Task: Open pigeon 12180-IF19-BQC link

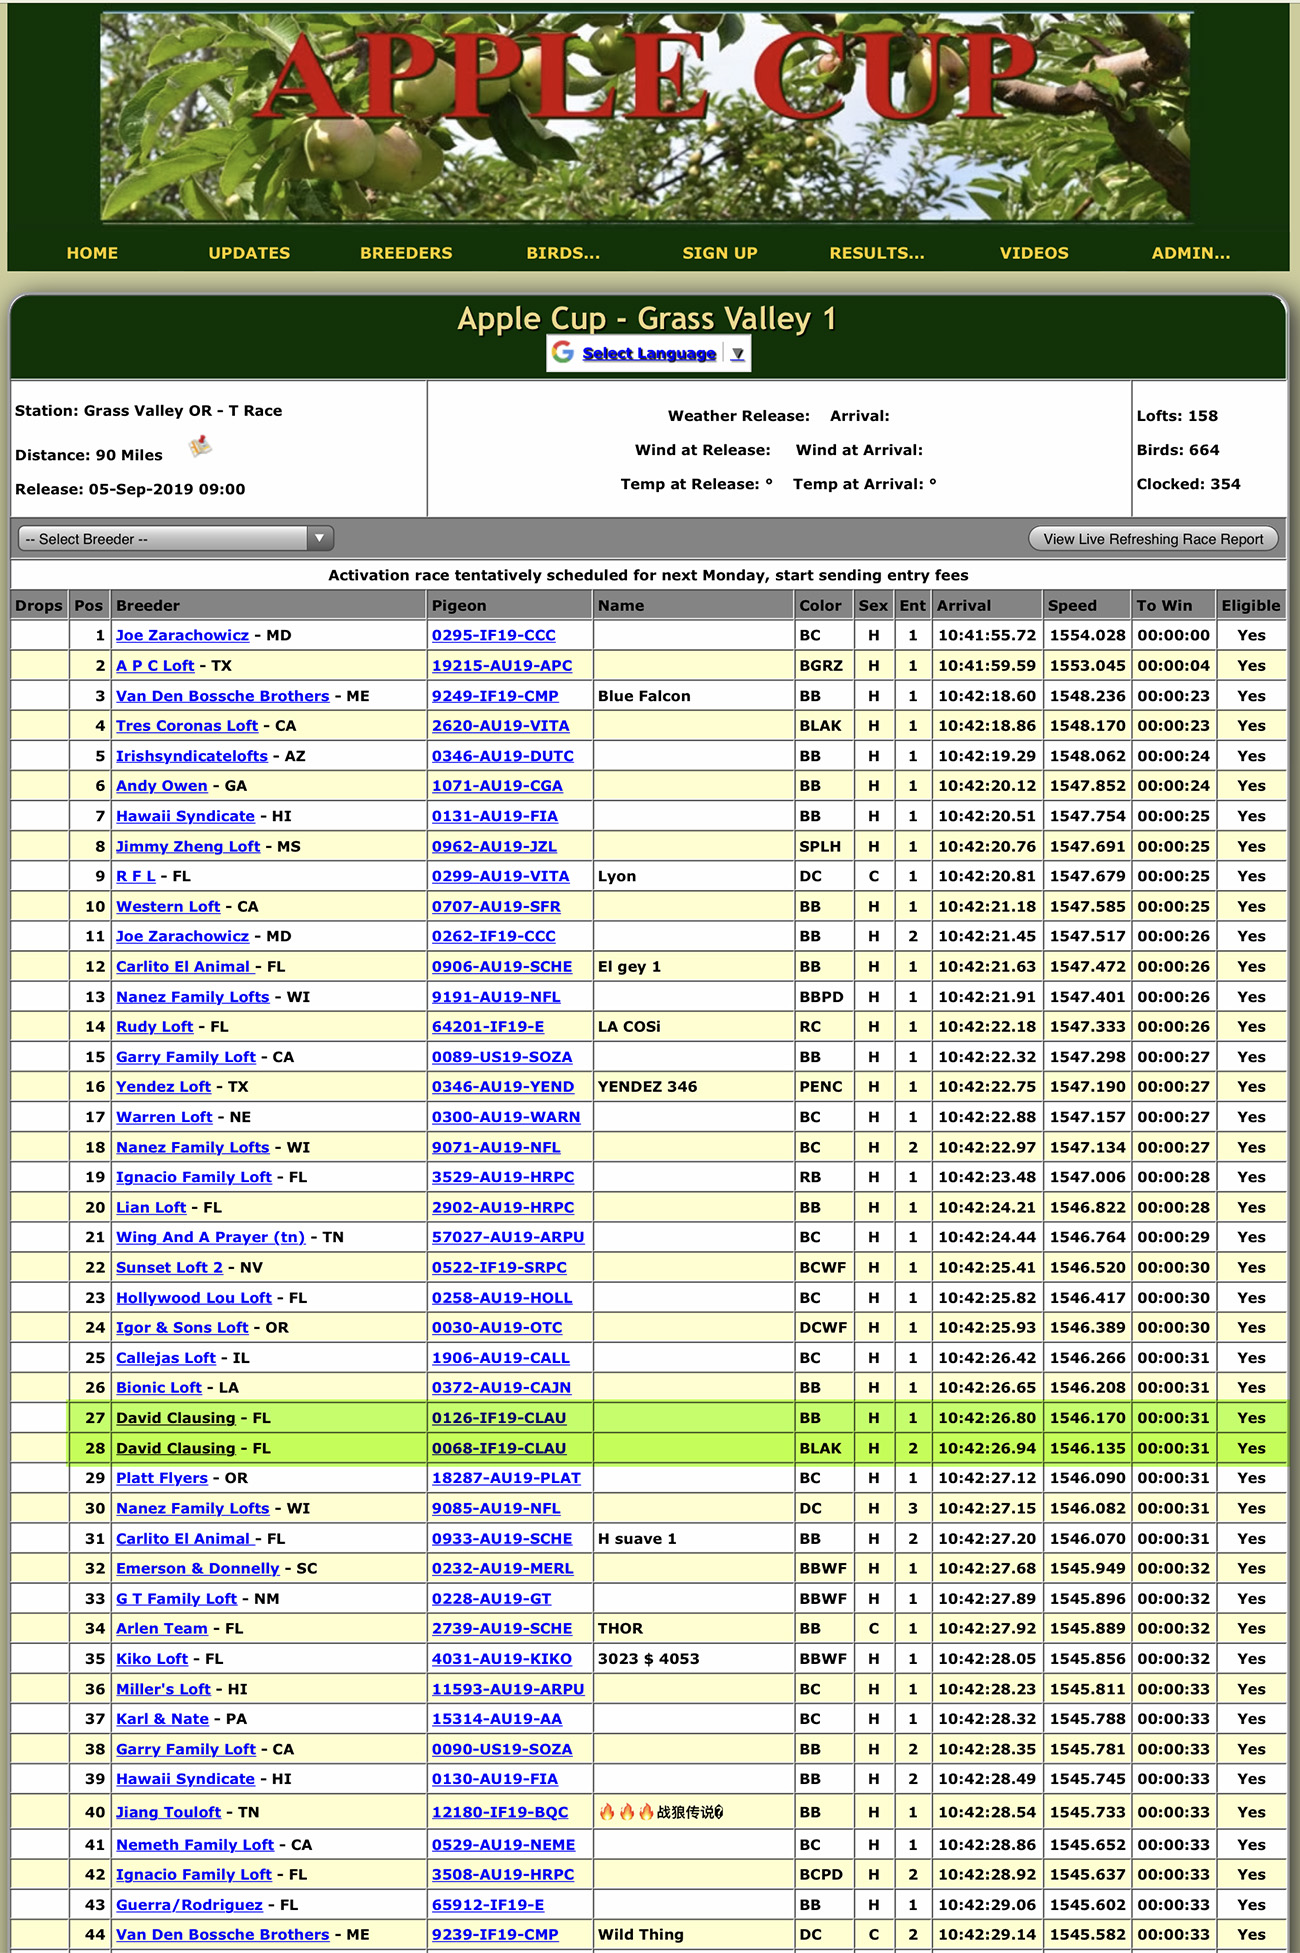Action: (500, 1812)
